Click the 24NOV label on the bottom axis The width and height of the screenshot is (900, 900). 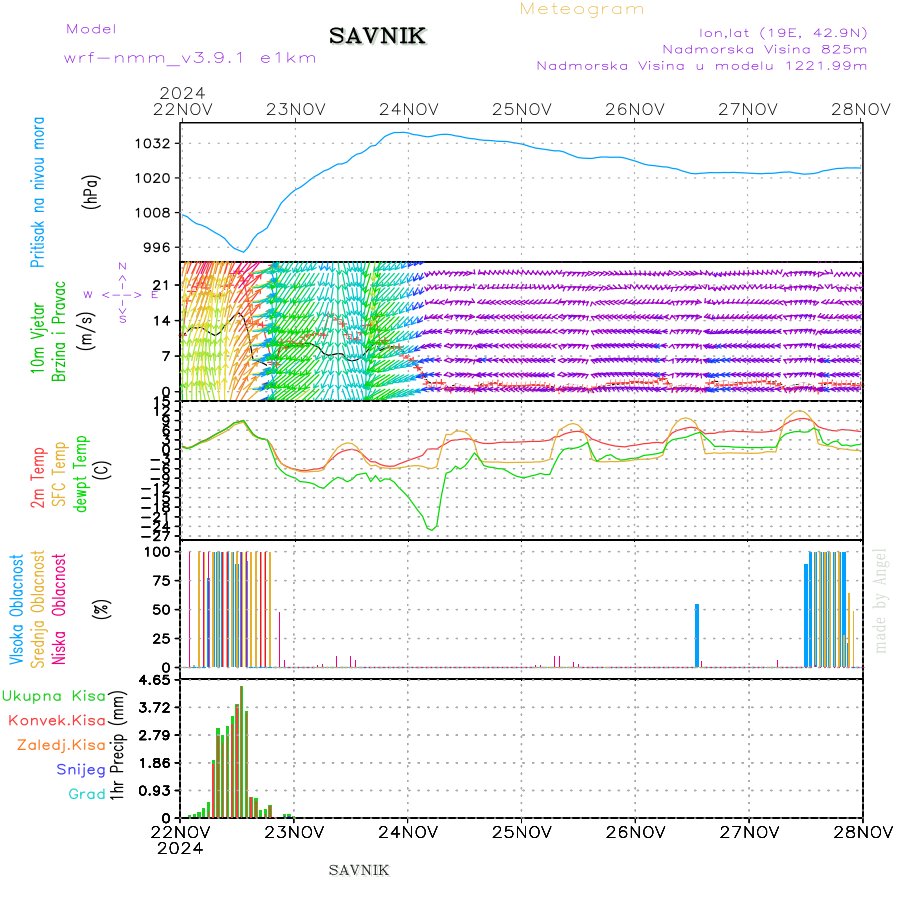[x=408, y=832]
